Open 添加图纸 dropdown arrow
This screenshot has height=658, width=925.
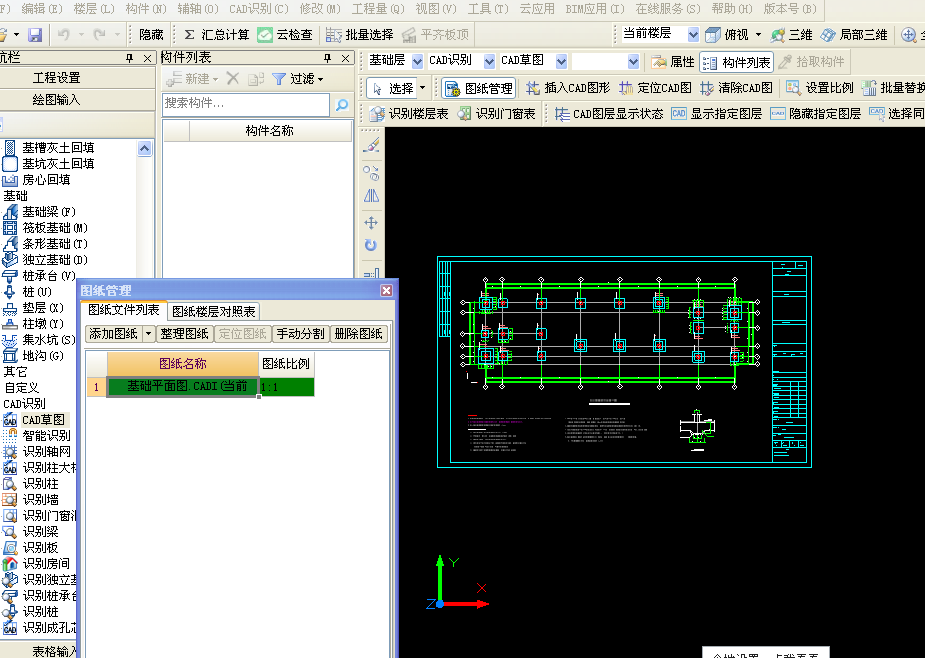(148, 334)
